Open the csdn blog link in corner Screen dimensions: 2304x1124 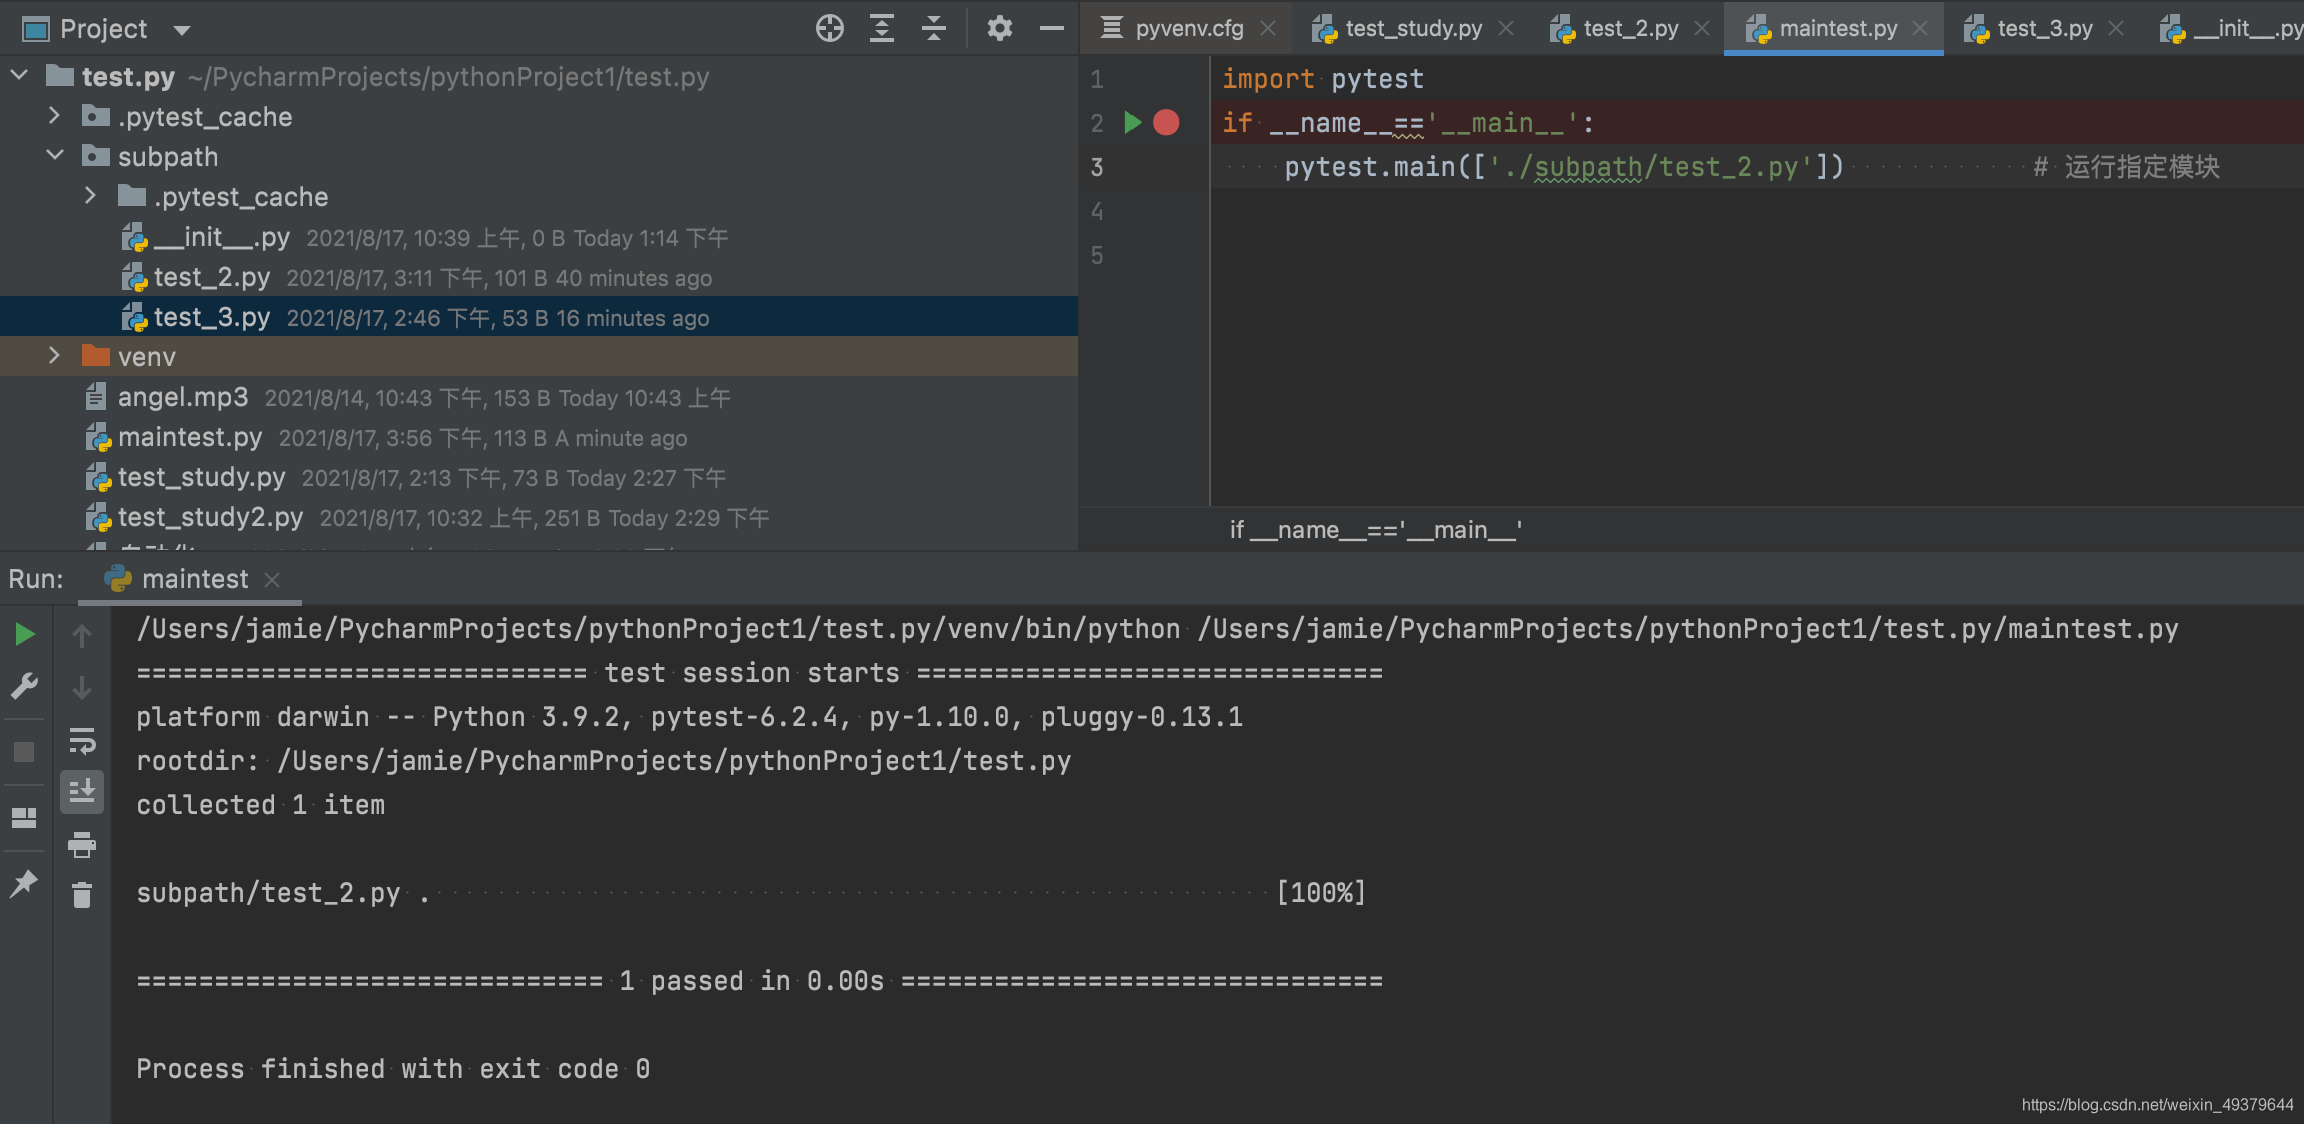2157,1104
